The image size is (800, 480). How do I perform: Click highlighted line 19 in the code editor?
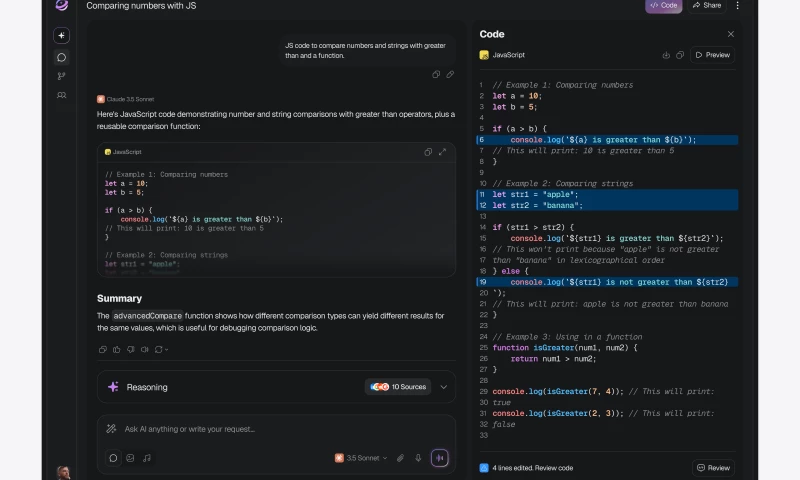pyautogui.click(x=607, y=282)
